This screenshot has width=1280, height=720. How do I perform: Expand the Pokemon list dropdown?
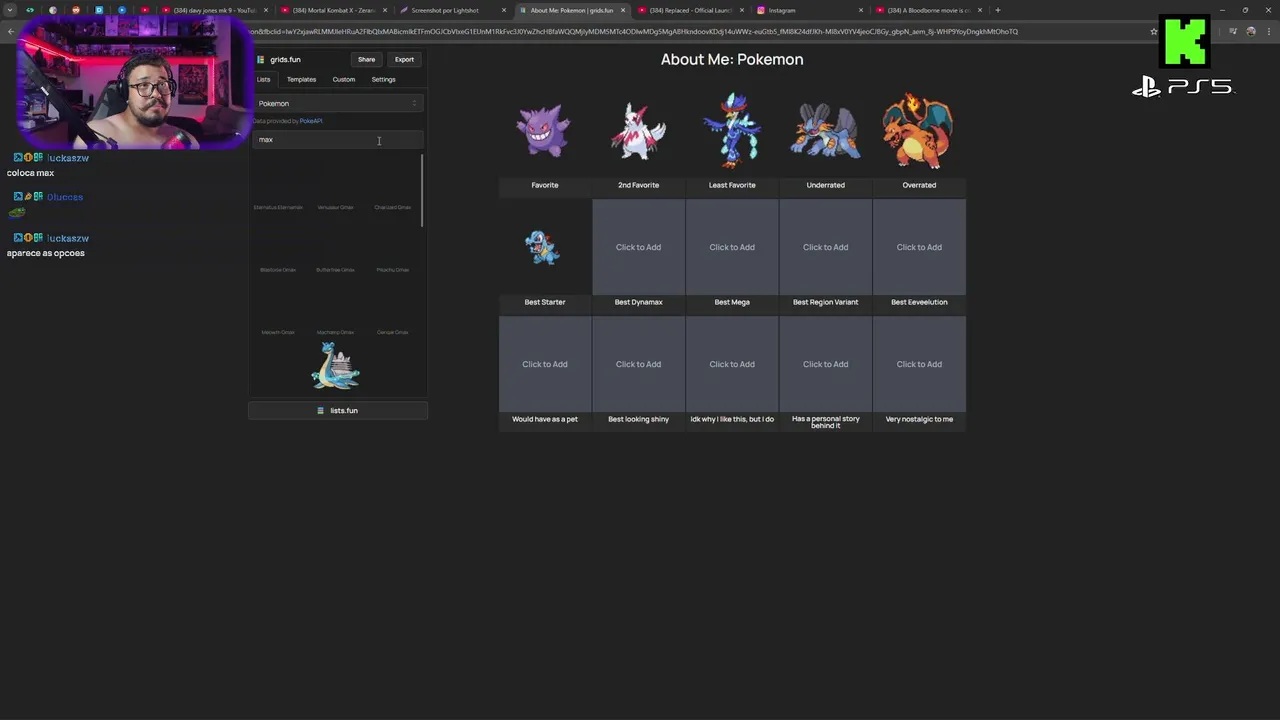click(338, 103)
